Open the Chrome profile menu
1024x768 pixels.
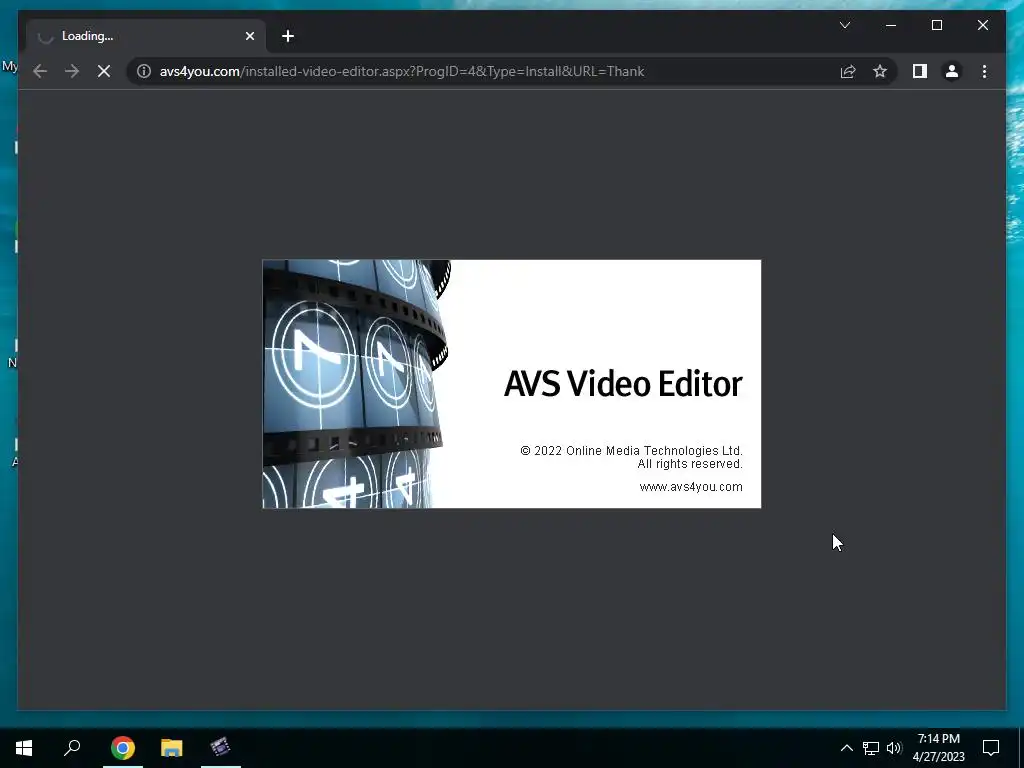click(952, 71)
